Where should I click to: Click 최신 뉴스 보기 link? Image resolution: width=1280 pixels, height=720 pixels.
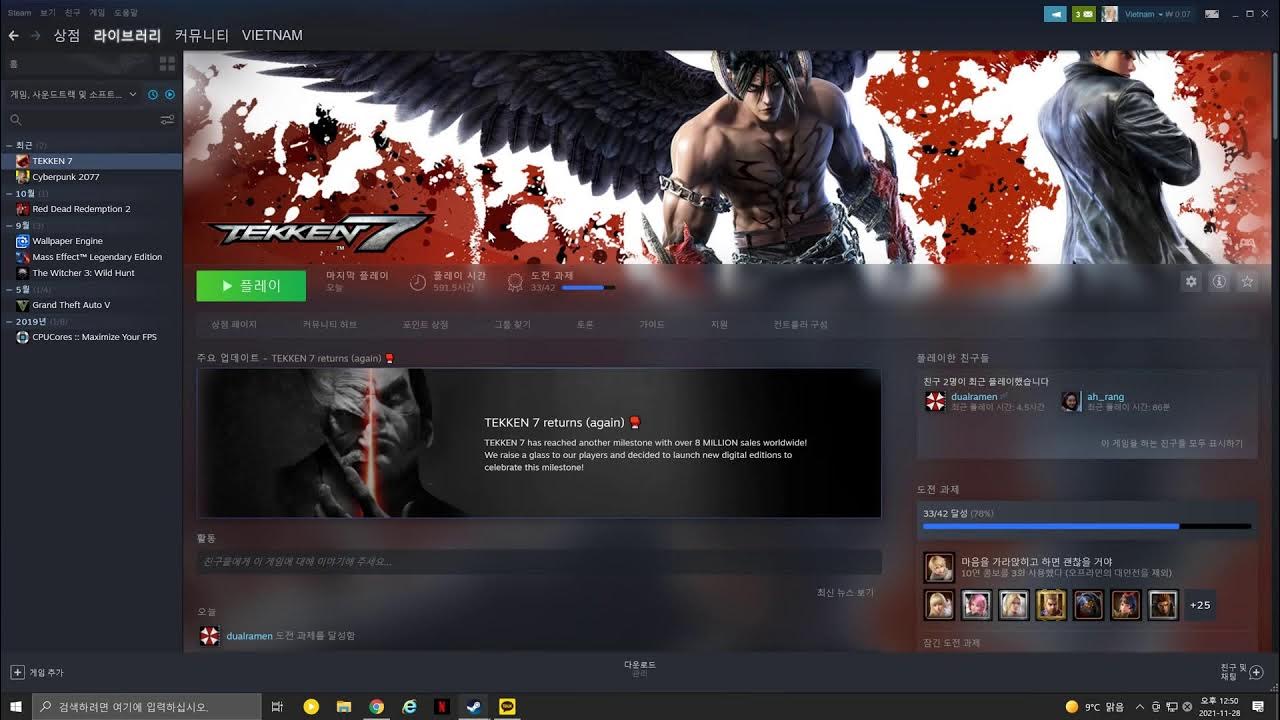845,592
